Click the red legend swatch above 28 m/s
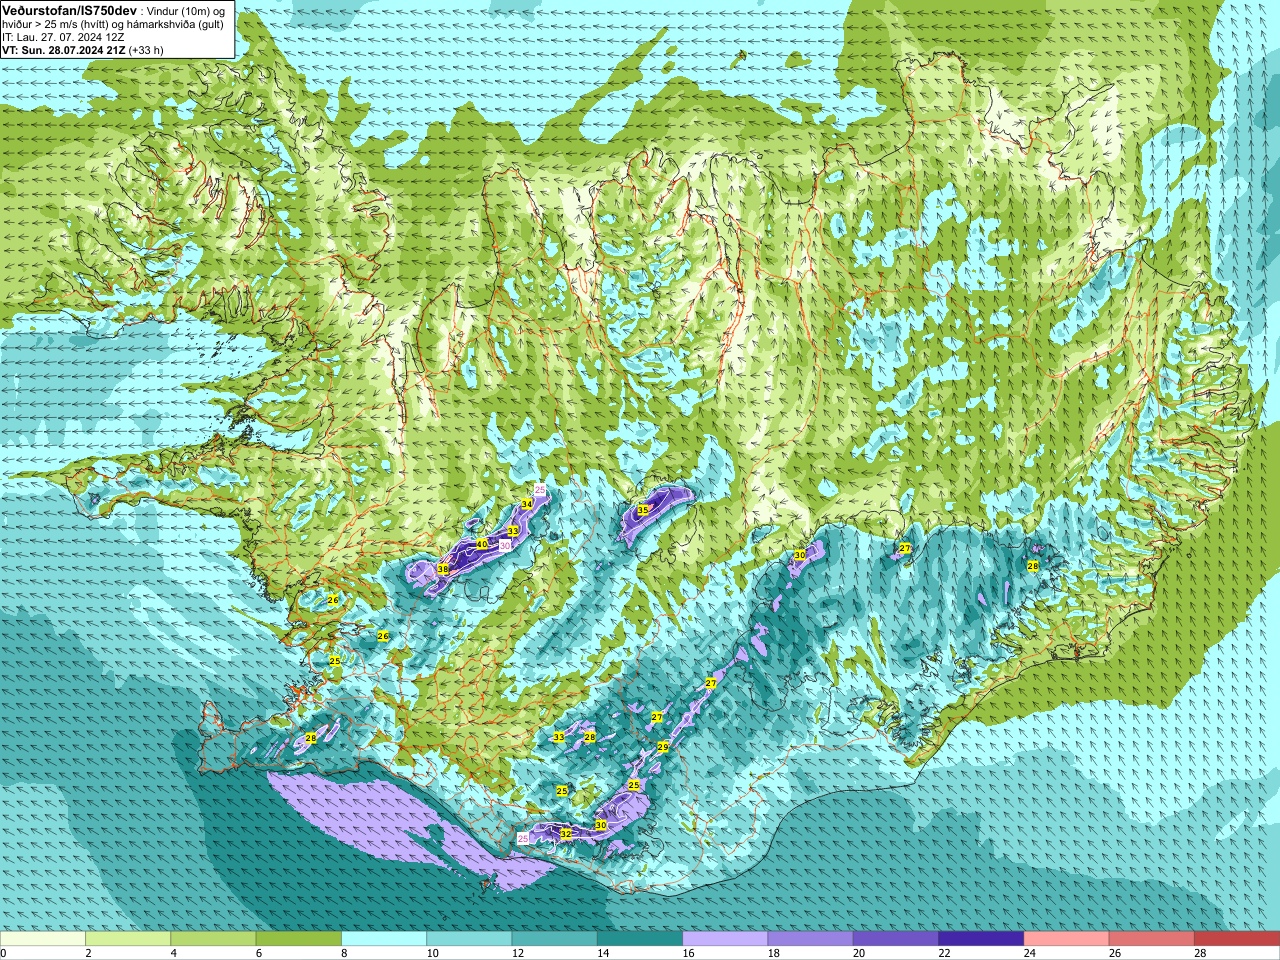1280x960 pixels. (1237, 939)
